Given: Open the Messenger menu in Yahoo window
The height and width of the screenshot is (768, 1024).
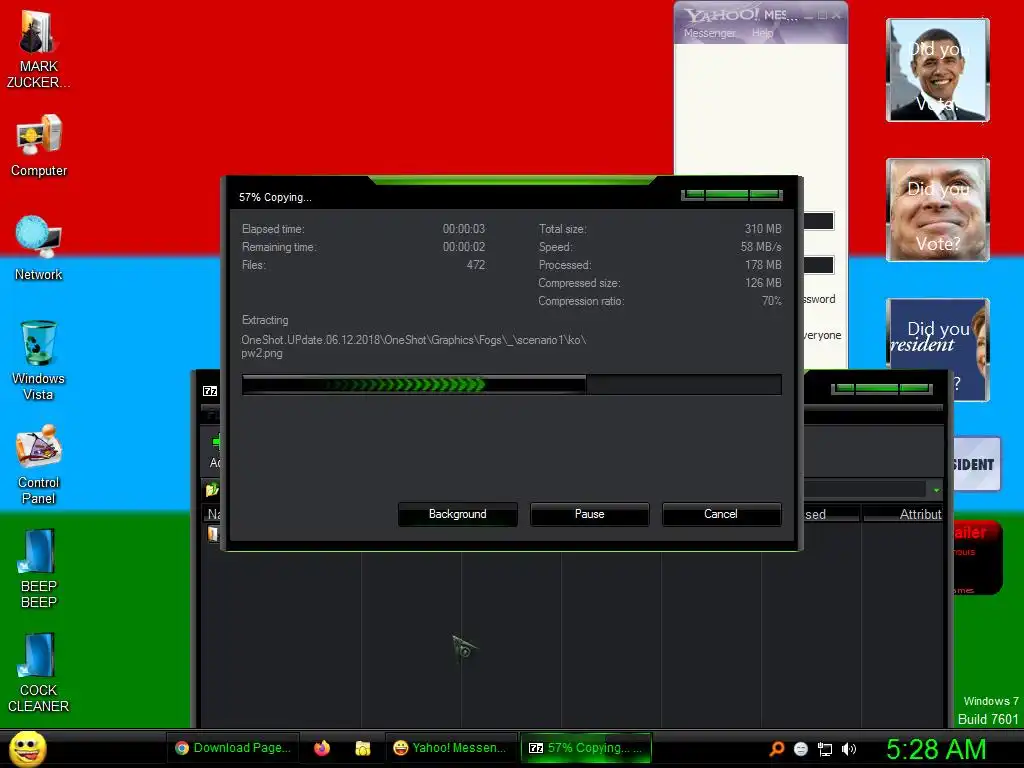Looking at the screenshot, I should (709, 33).
